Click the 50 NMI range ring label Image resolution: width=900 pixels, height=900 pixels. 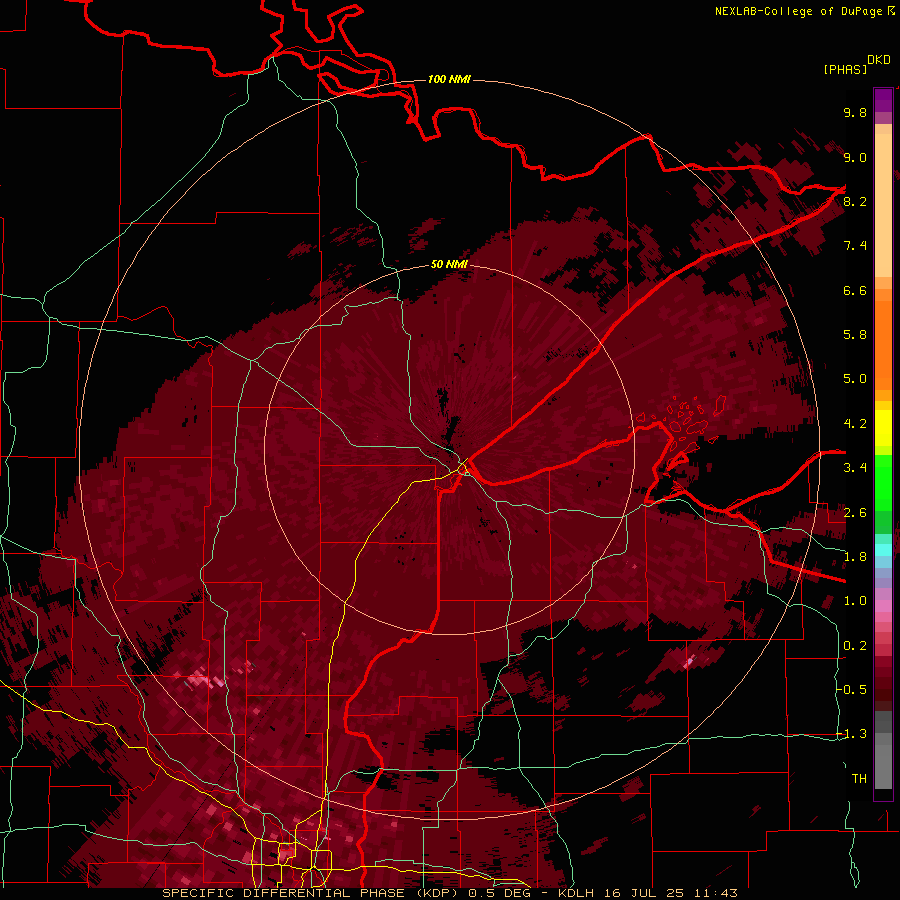point(449,264)
